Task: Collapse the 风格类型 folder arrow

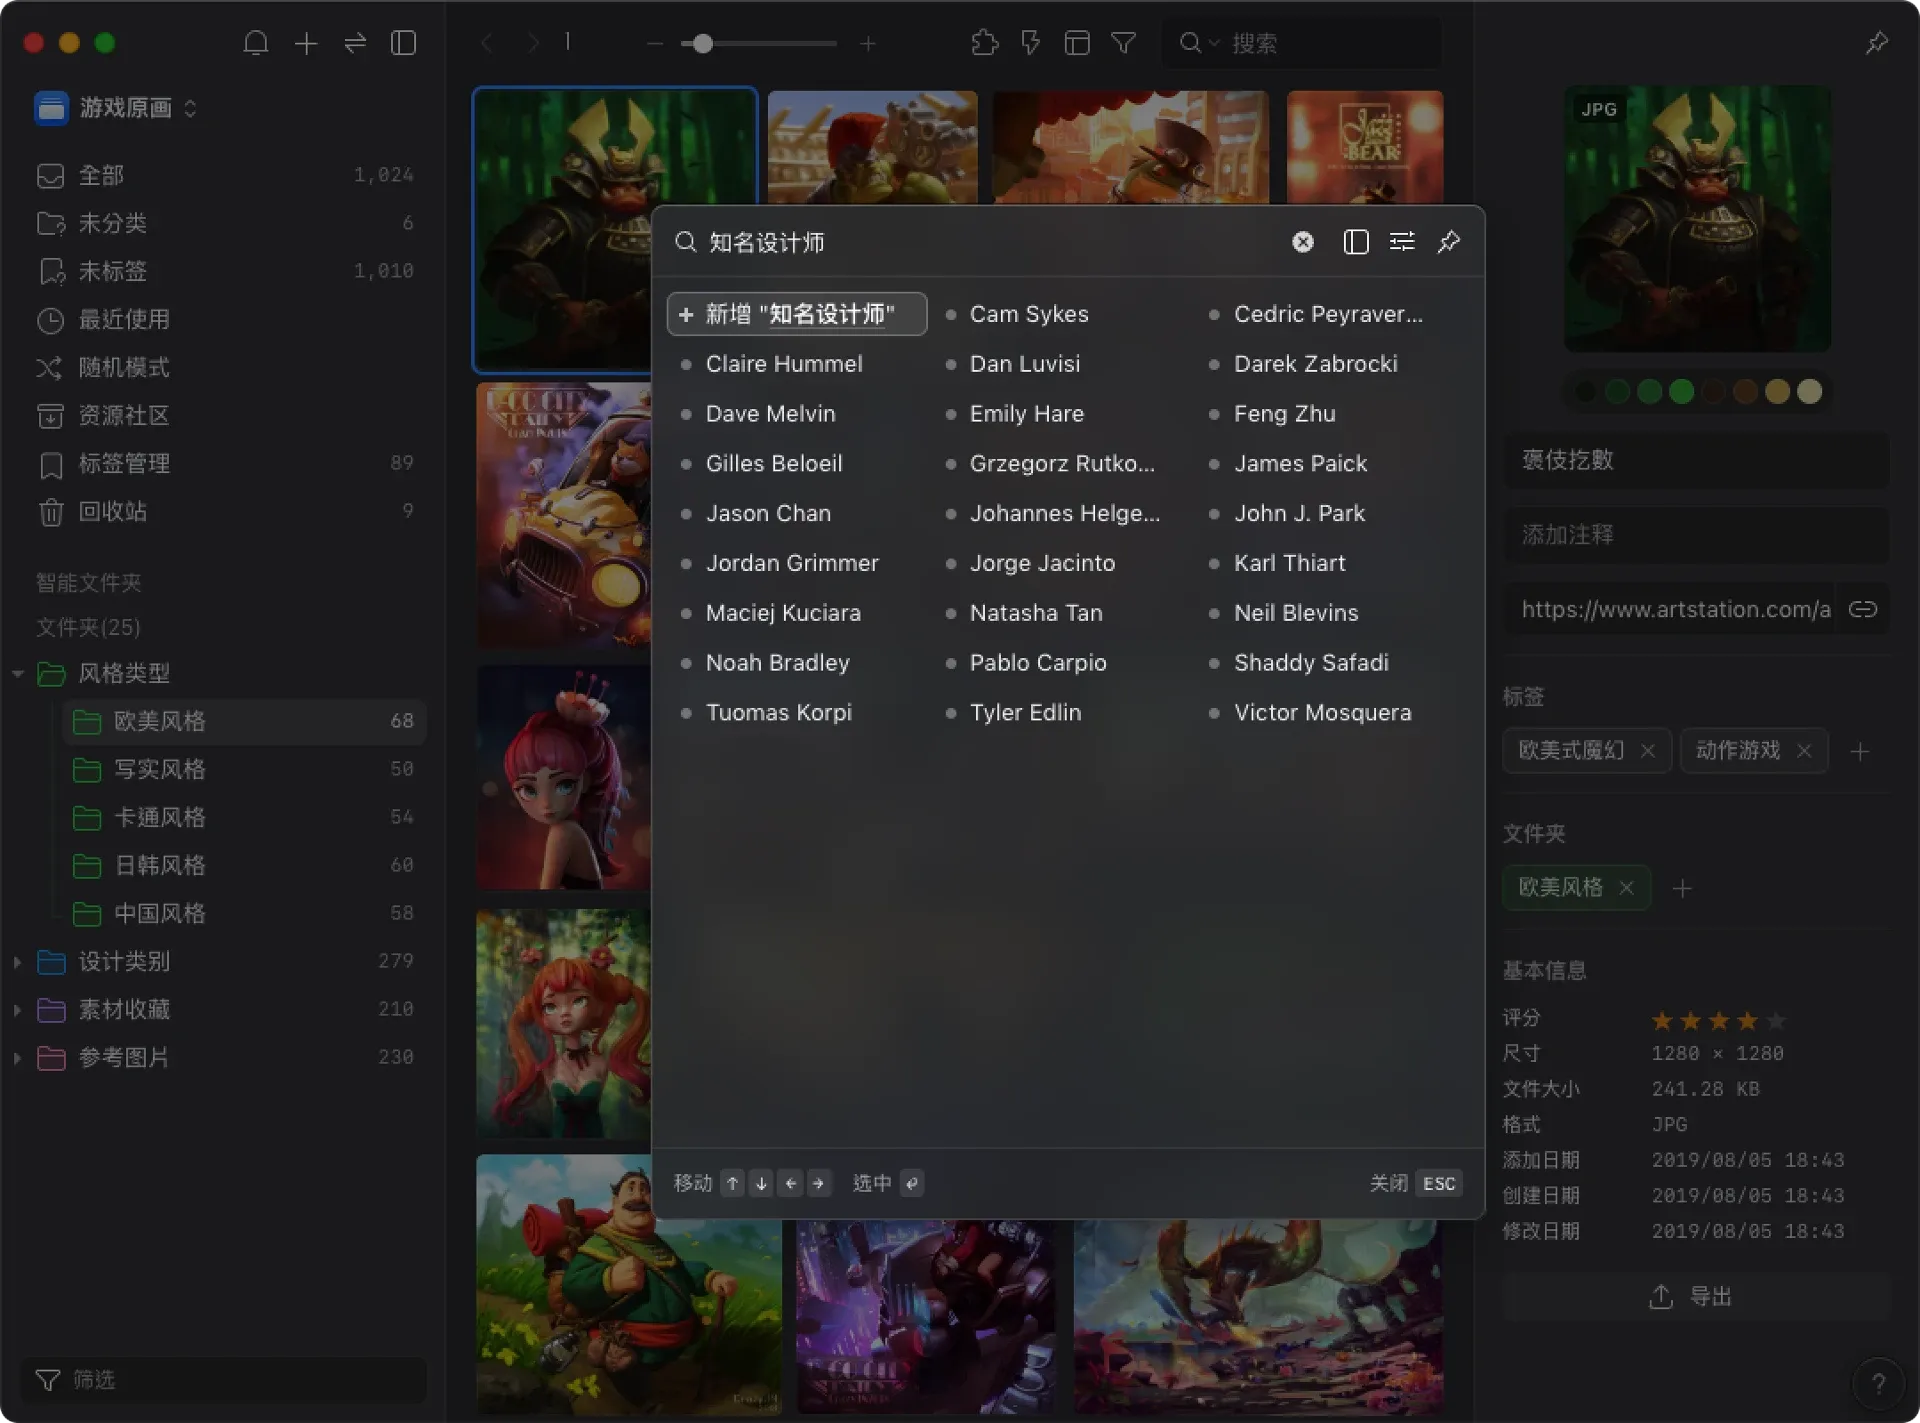Action: 18,673
